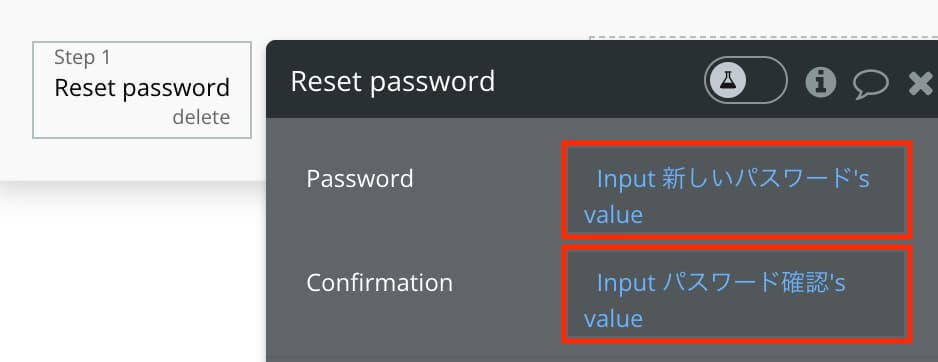938x362 pixels.
Task: Close the Reset password property panel
Action: click(920, 83)
